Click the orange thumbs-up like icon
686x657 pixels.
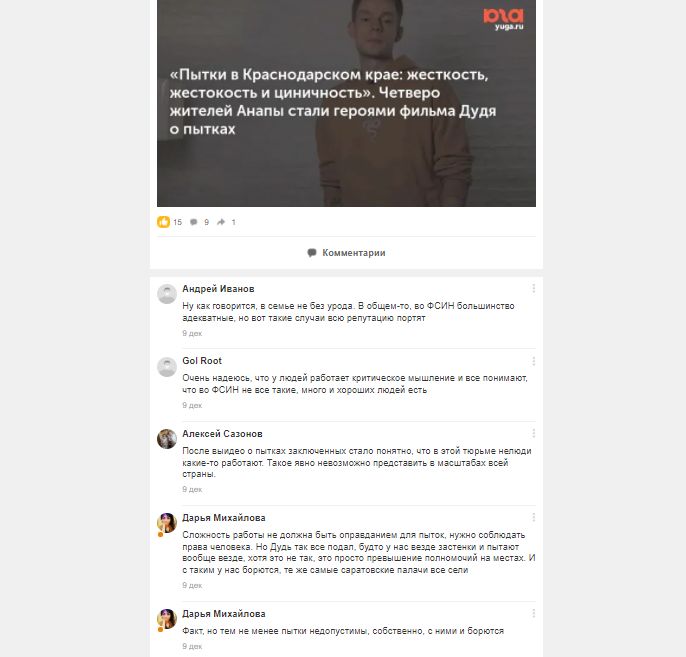(x=163, y=222)
